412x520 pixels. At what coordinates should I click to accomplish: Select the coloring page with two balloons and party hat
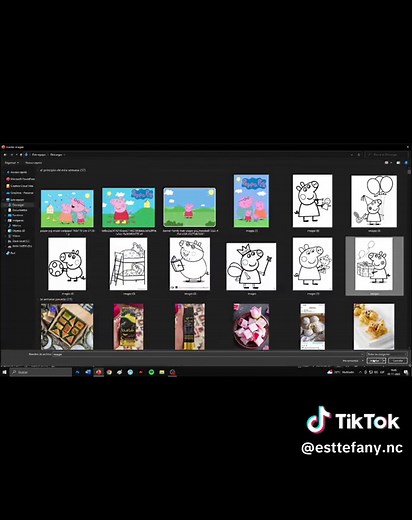[x=374, y=201]
